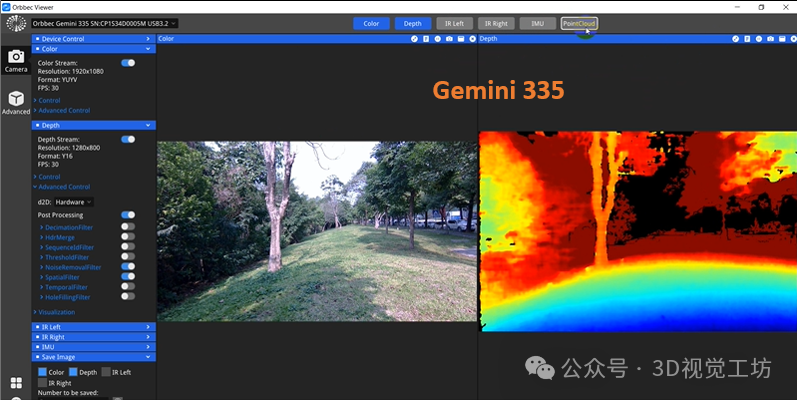Disable the NoiseRemovalFilter switch

point(128,266)
